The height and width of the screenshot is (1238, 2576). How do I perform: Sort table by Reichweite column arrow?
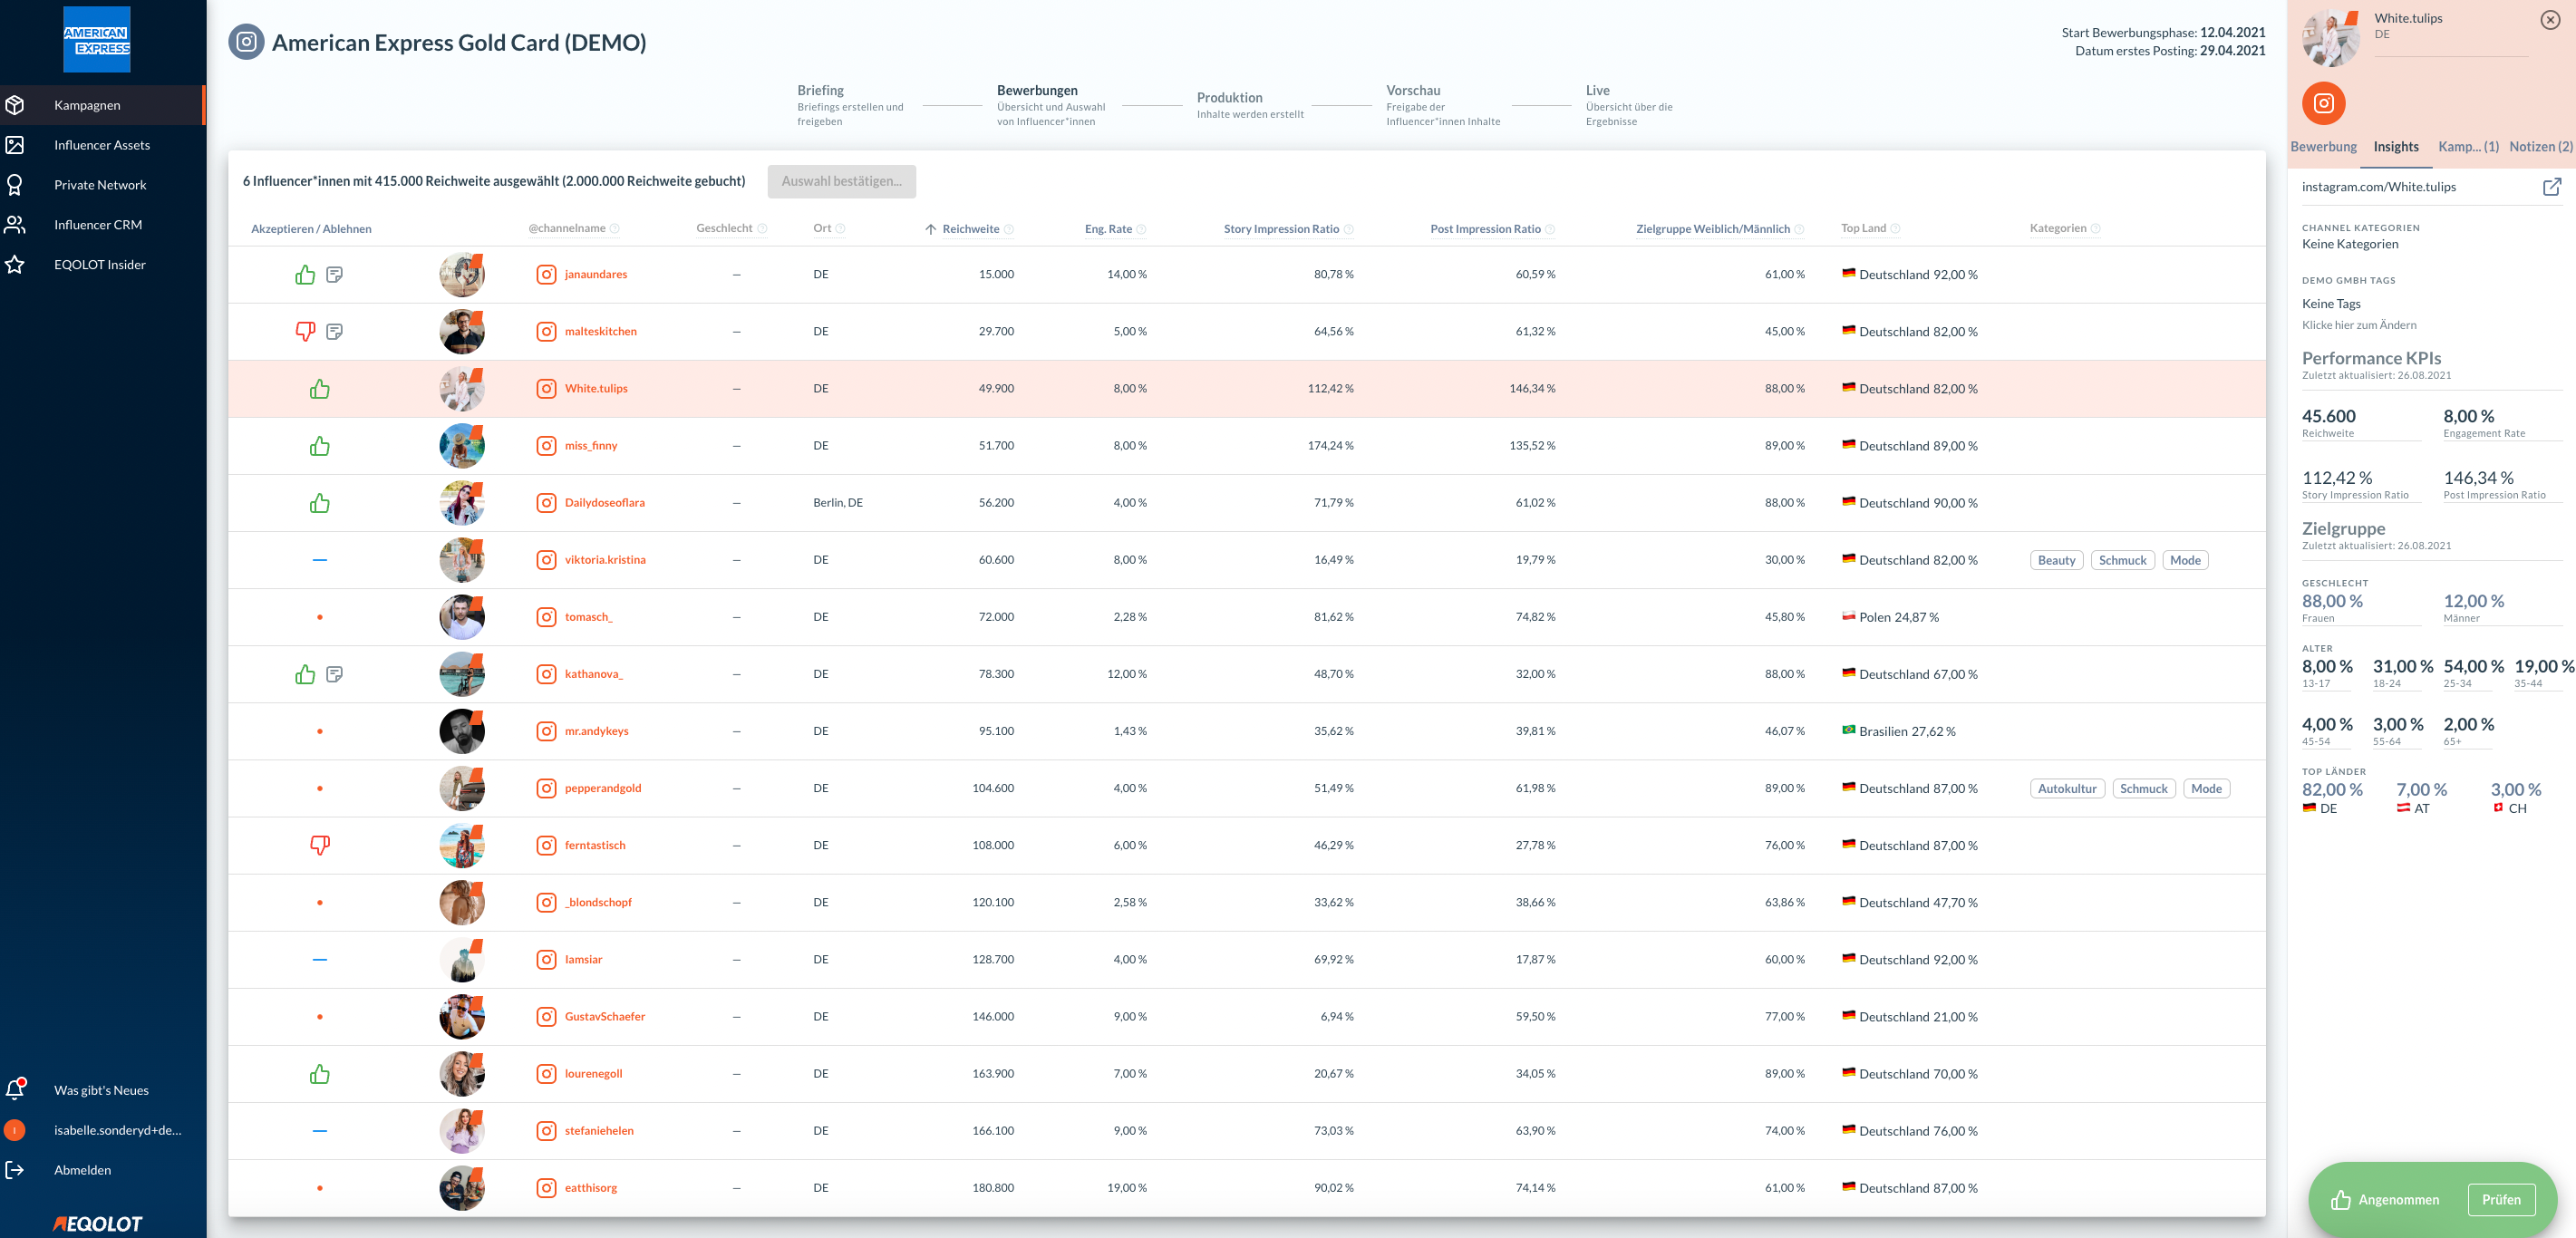point(931,229)
